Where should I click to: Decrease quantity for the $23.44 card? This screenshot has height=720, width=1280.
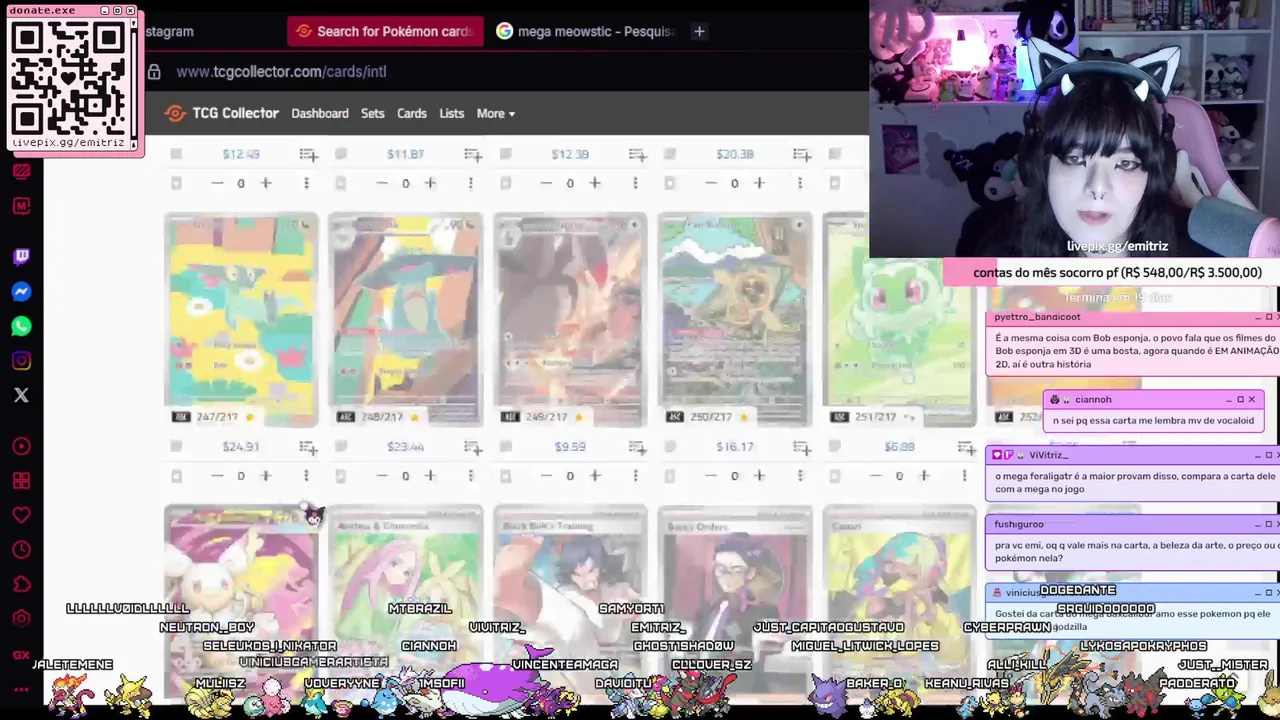tap(381, 476)
